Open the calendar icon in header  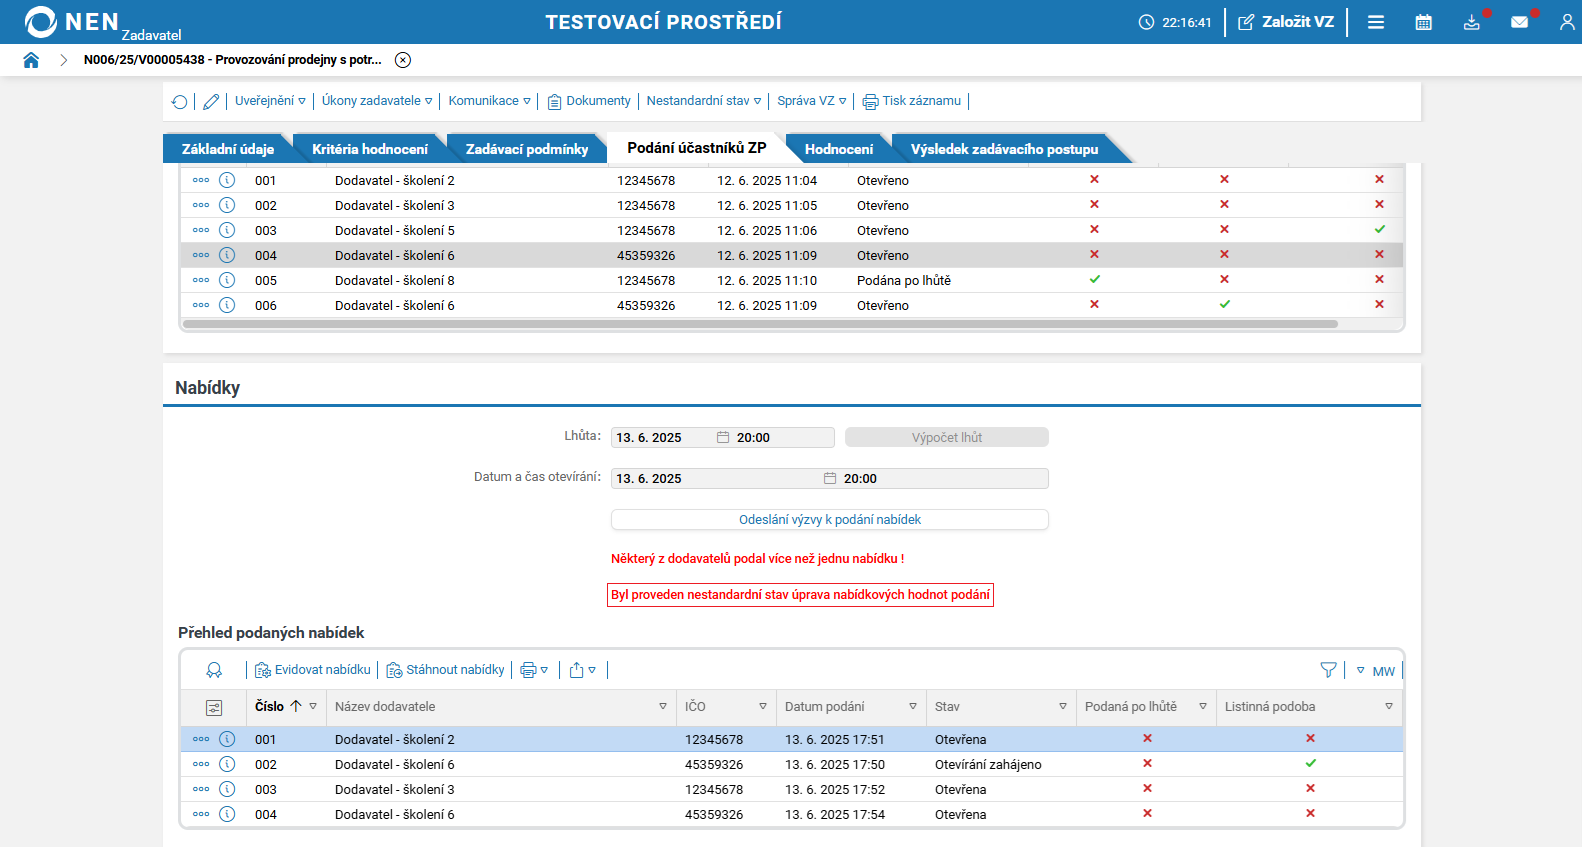tap(1423, 22)
